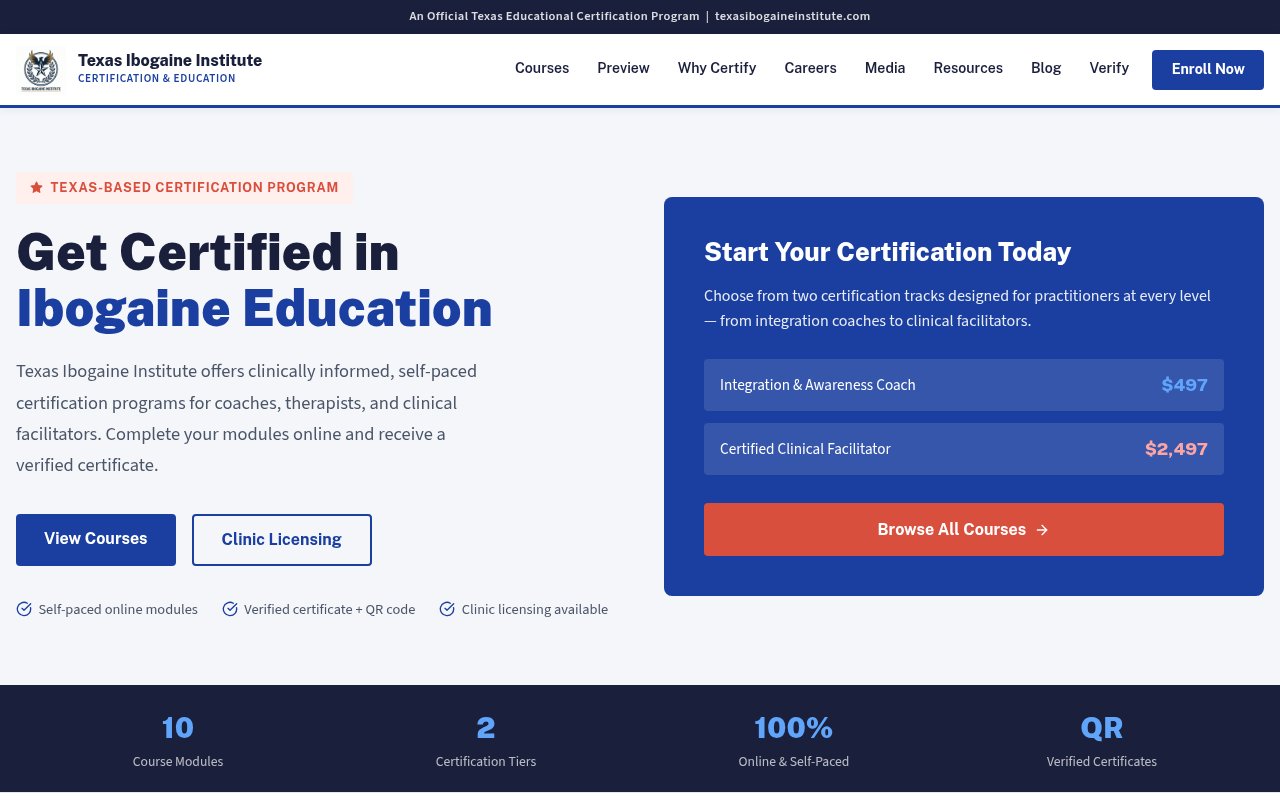Go to the Why Certify page

tap(717, 68)
